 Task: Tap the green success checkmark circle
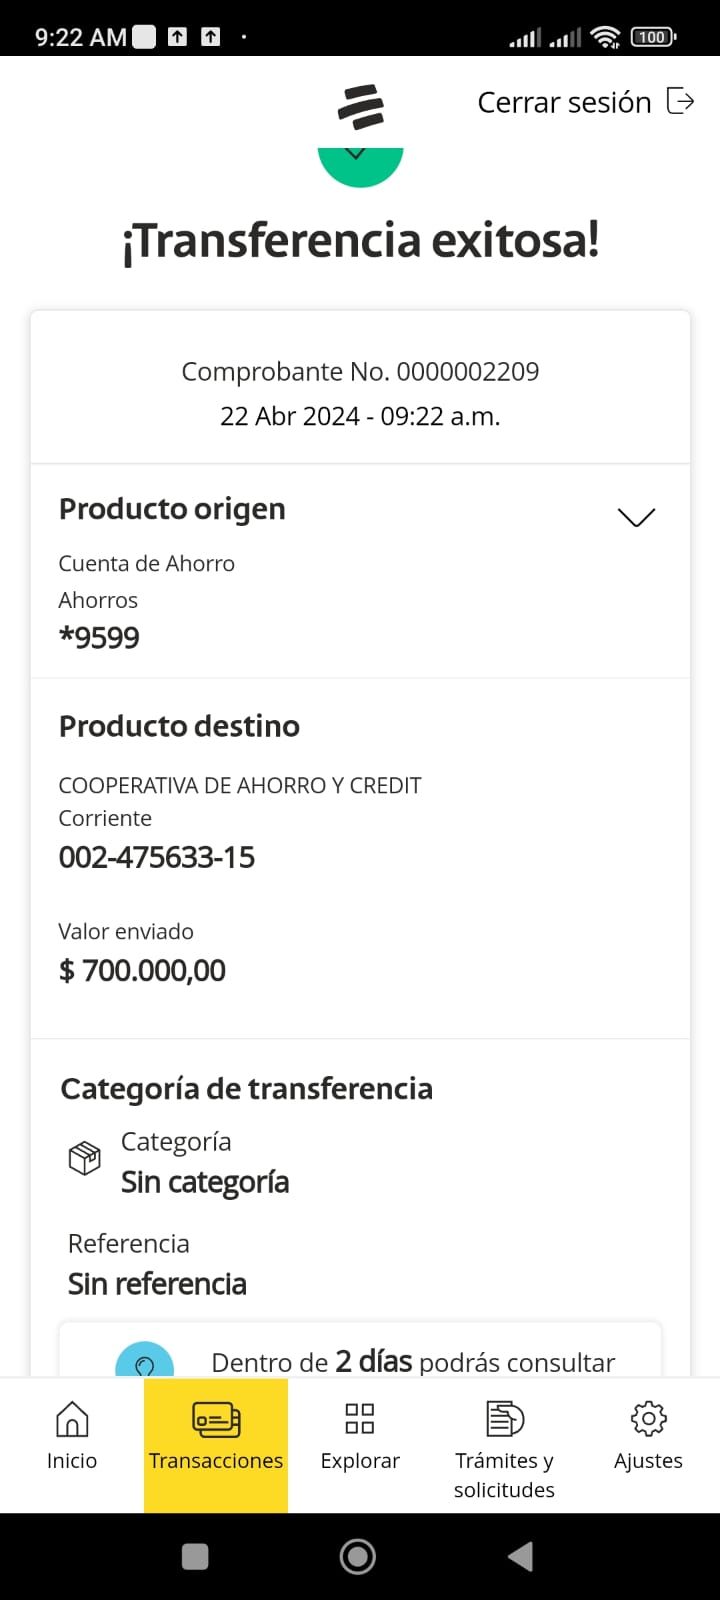click(360, 162)
